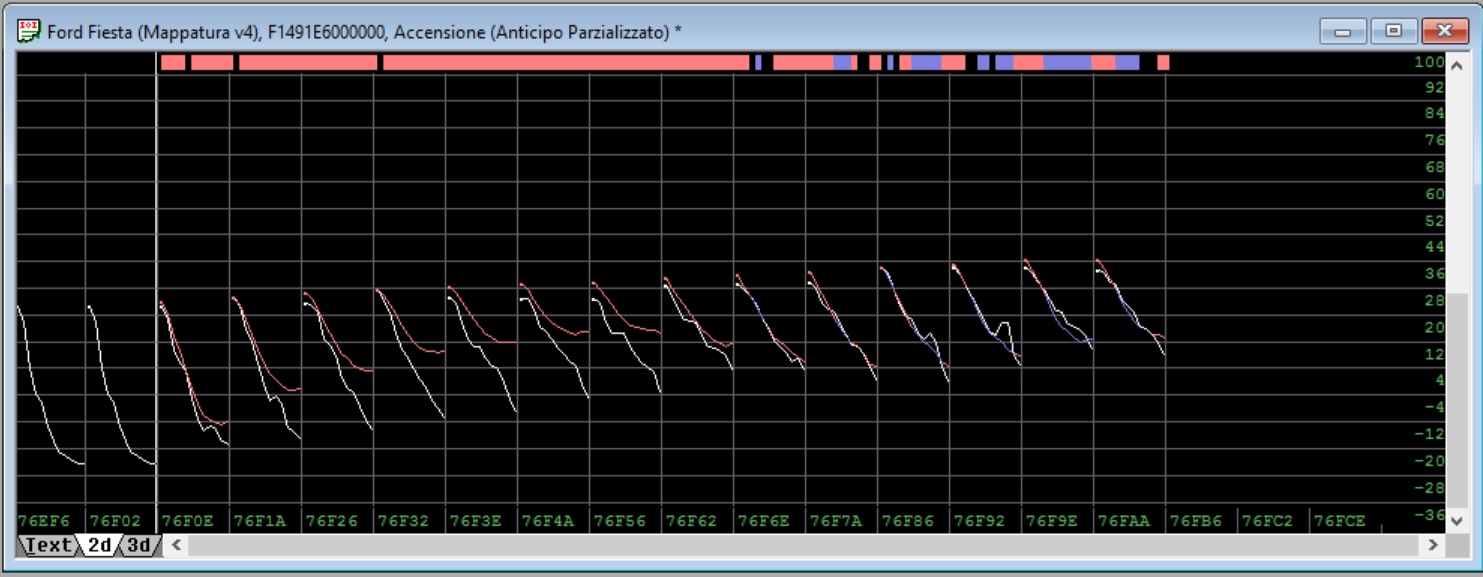This screenshot has width=1483, height=577.
Task: Switch to the 3d tab
Action: (139, 546)
